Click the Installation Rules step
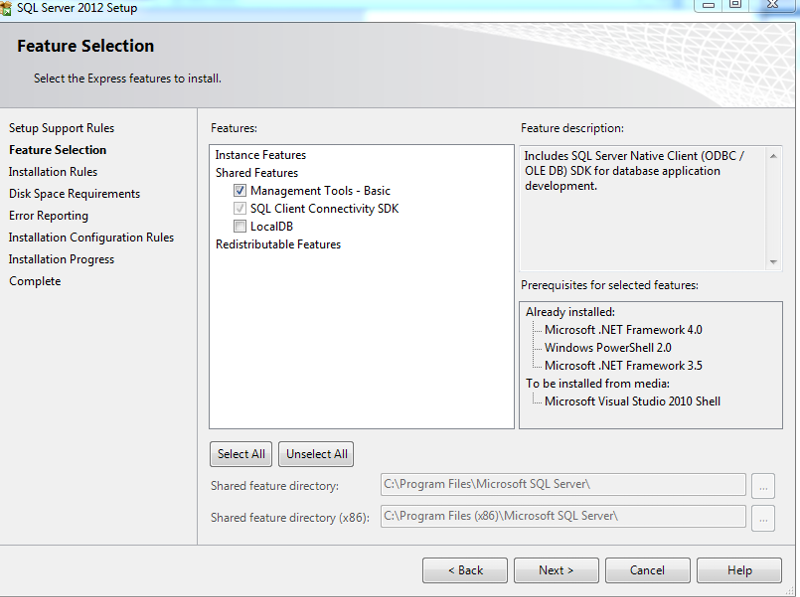 click(x=53, y=172)
